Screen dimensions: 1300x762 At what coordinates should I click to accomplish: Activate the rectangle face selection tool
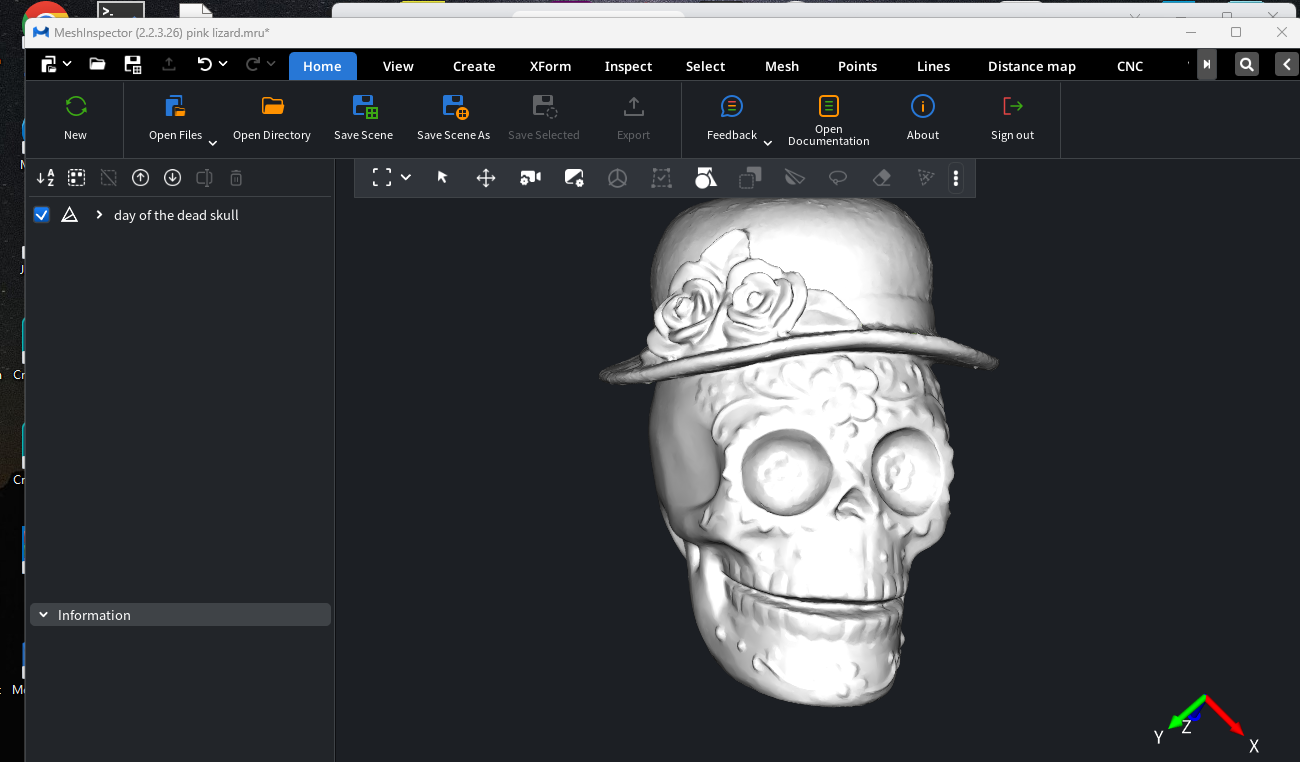(661, 177)
